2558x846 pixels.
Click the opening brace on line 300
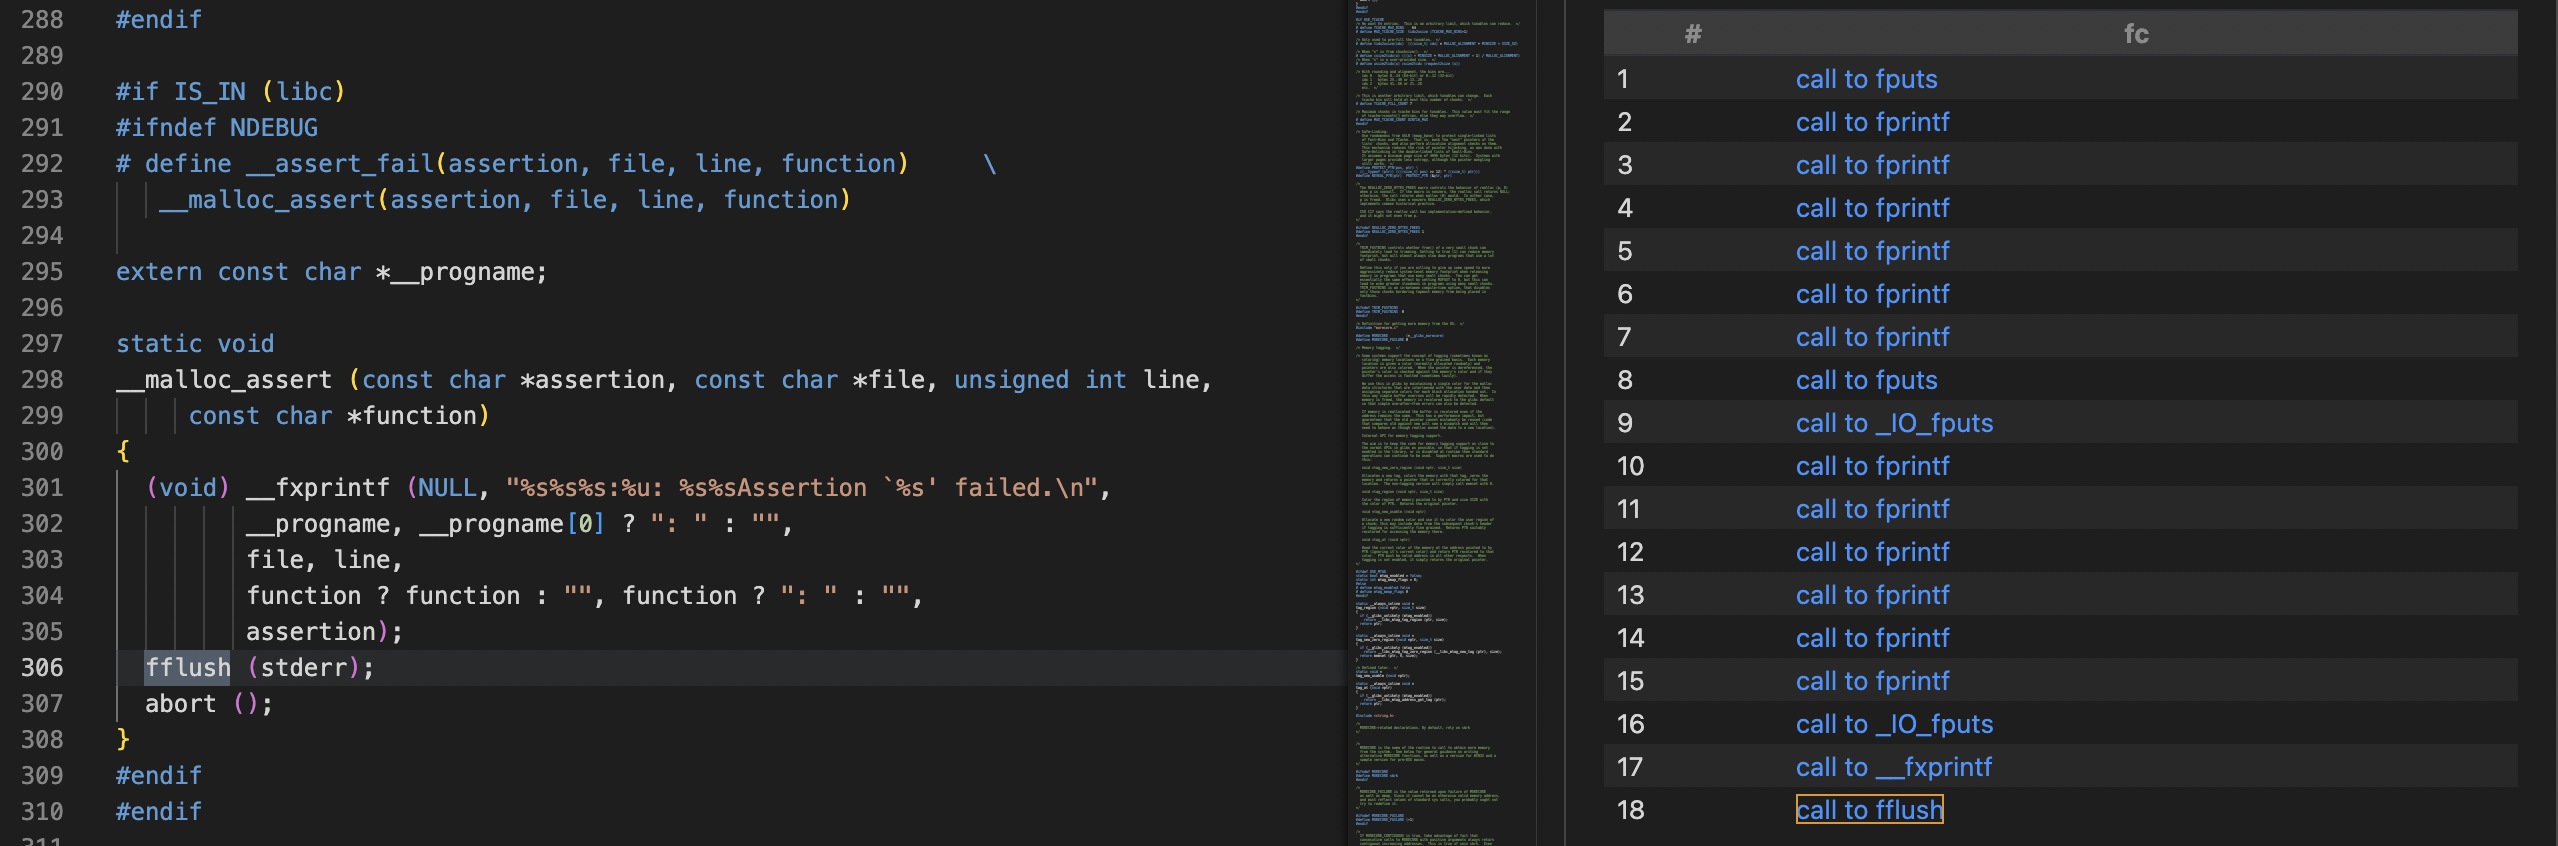pyautogui.click(x=123, y=452)
